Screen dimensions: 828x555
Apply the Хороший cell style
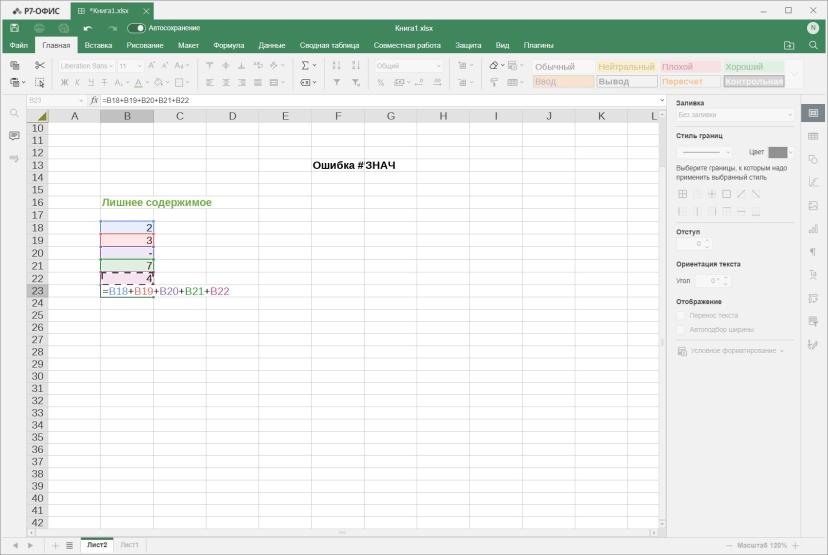(x=753, y=67)
